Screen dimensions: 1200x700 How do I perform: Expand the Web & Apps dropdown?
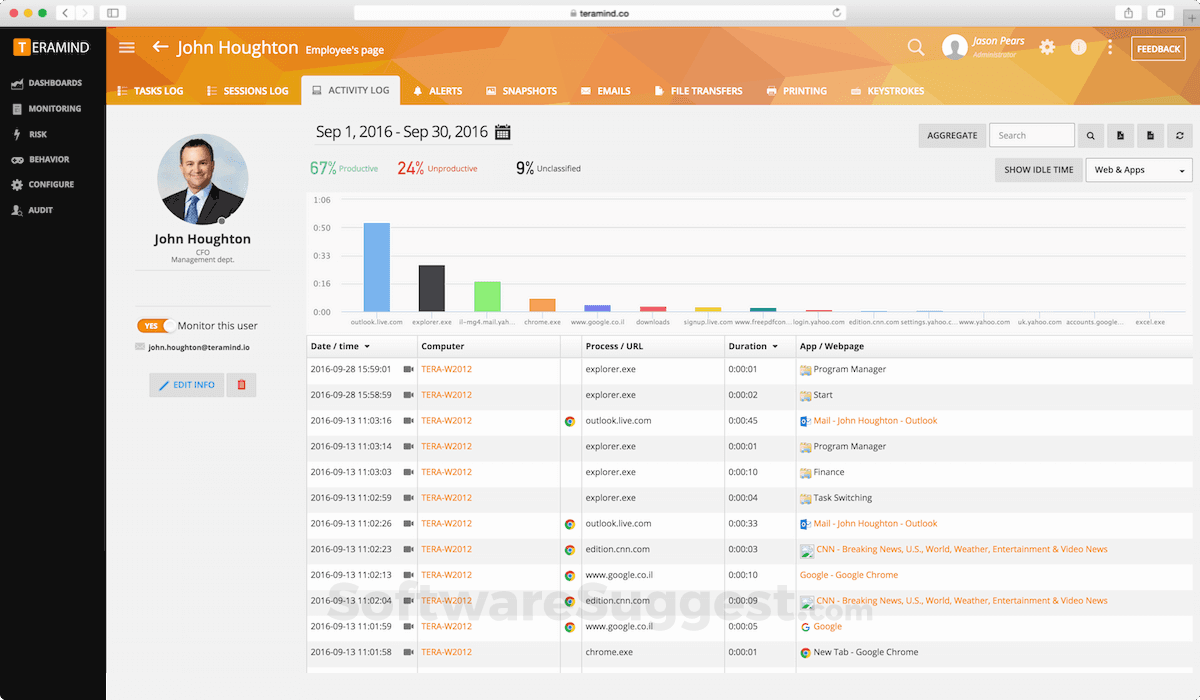pos(1139,170)
